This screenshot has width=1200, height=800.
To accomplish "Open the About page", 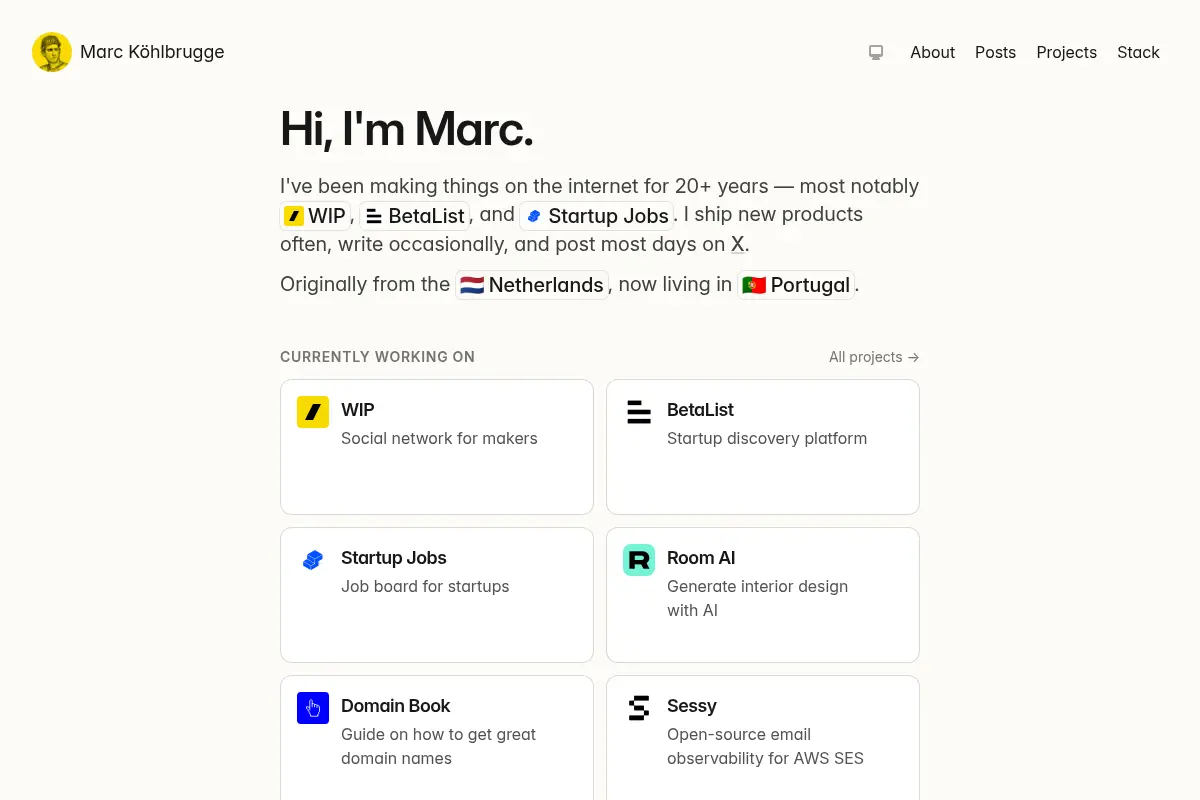I will [932, 52].
